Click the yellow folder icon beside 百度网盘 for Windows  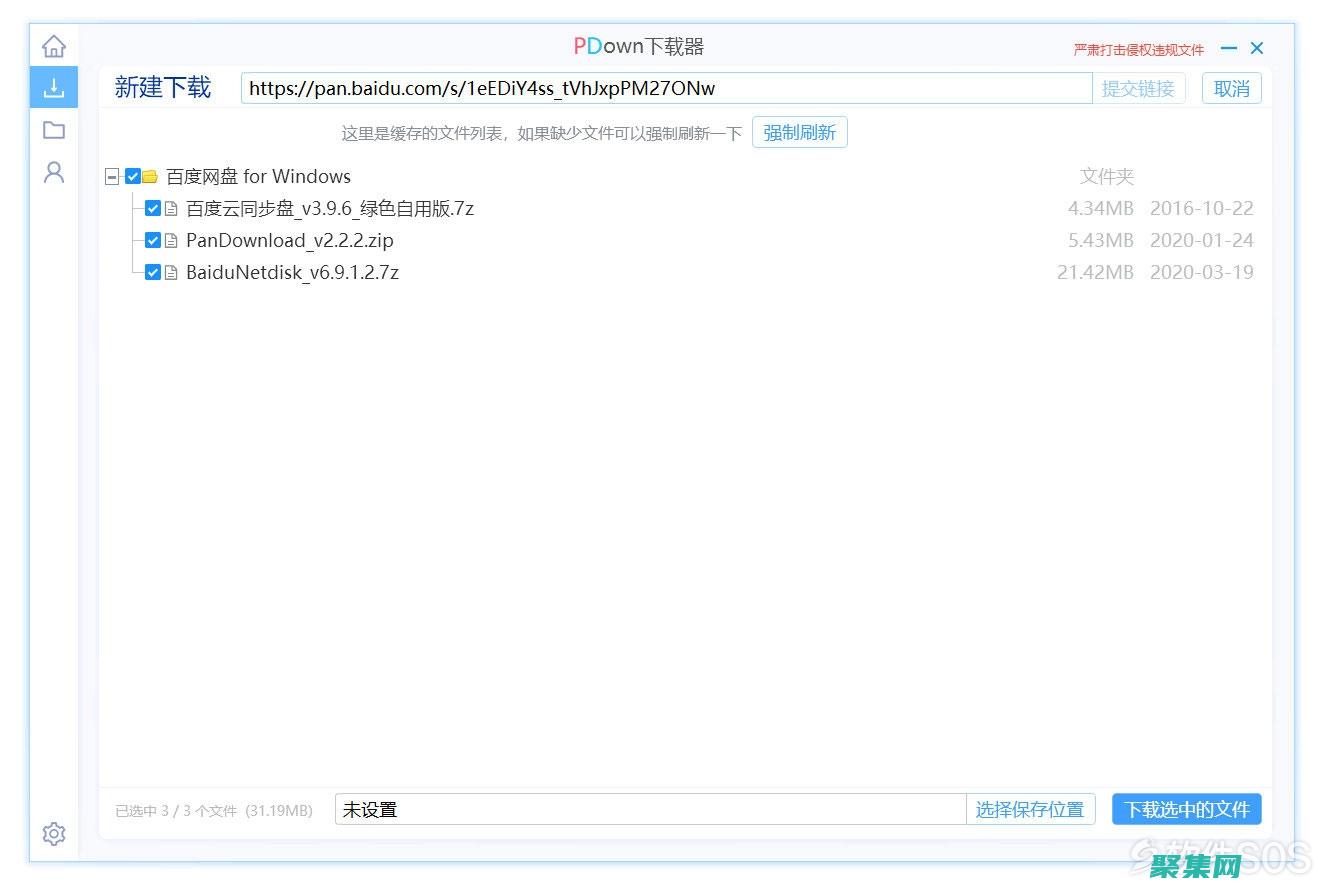click(150, 176)
